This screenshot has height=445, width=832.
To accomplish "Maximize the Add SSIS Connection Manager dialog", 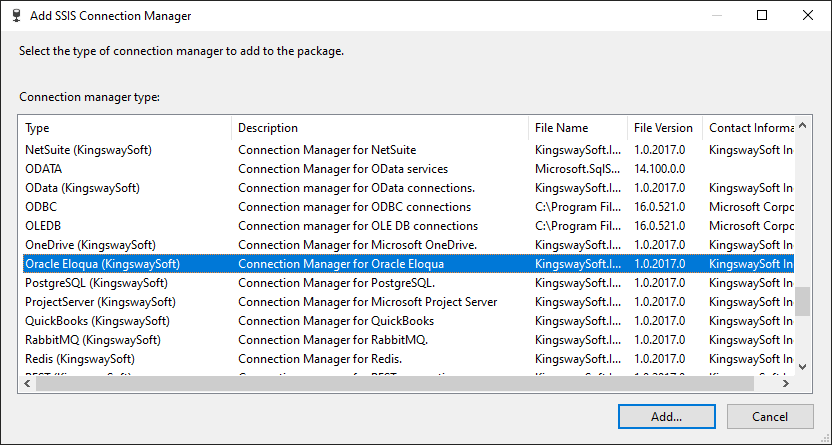I will pos(762,15).
